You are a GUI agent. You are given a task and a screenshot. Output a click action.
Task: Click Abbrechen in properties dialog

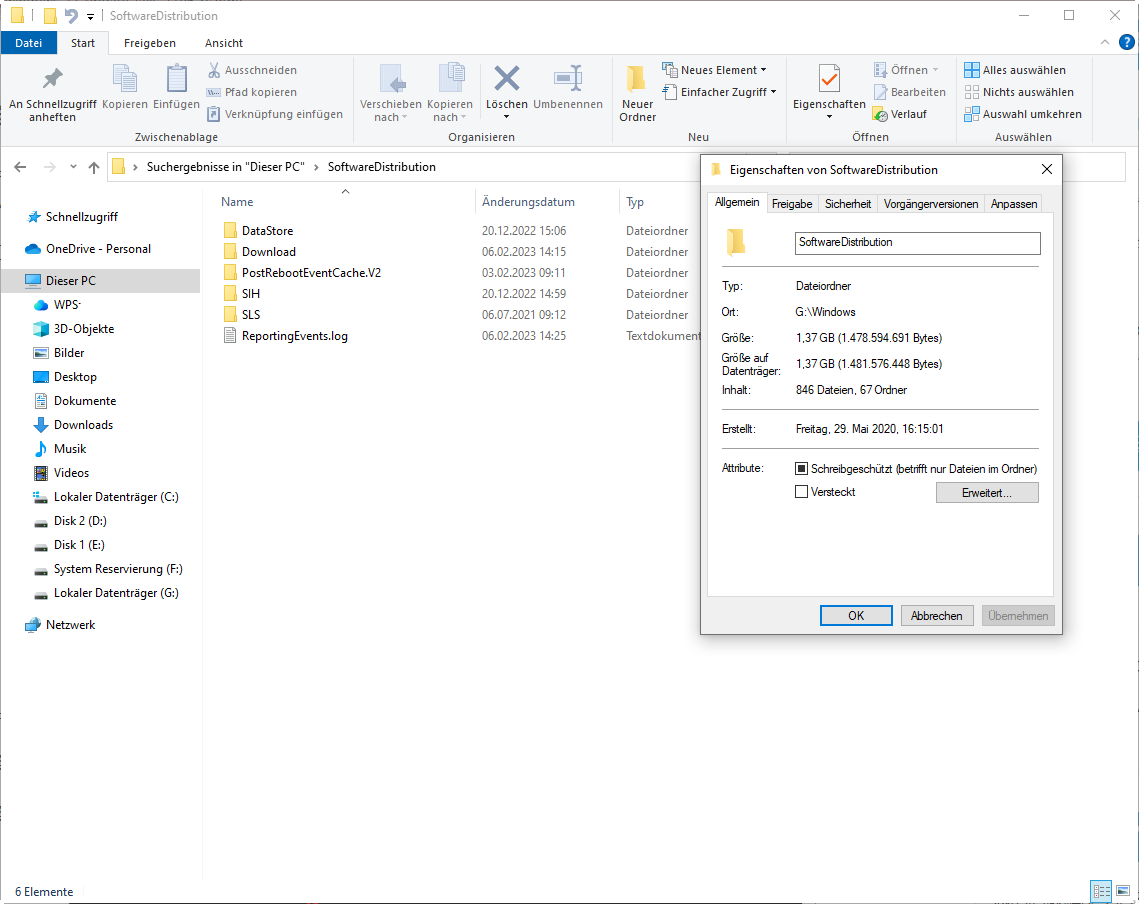tap(936, 616)
